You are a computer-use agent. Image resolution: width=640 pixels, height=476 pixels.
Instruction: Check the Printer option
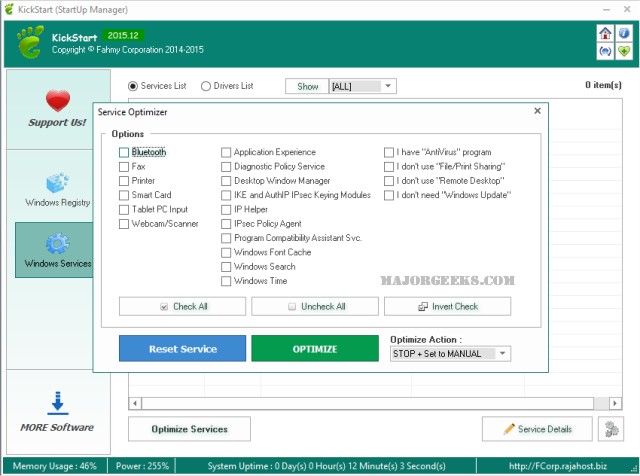(124, 181)
